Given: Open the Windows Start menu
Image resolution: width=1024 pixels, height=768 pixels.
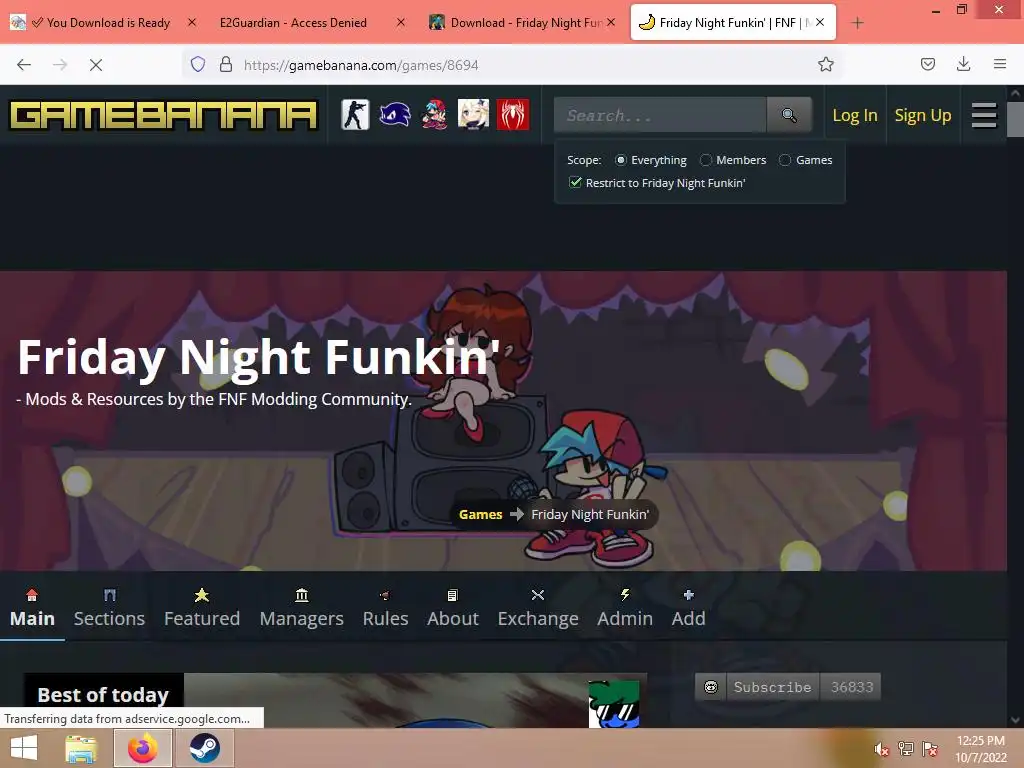Looking at the screenshot, I should (x=24, y=748).
